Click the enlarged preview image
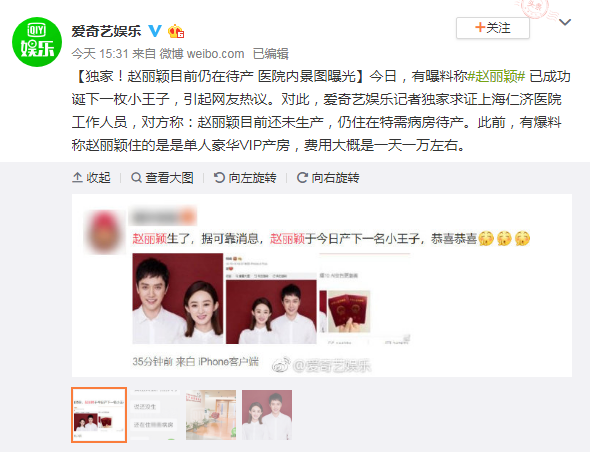Screen dimensions: 590x452 click(322, 286)
